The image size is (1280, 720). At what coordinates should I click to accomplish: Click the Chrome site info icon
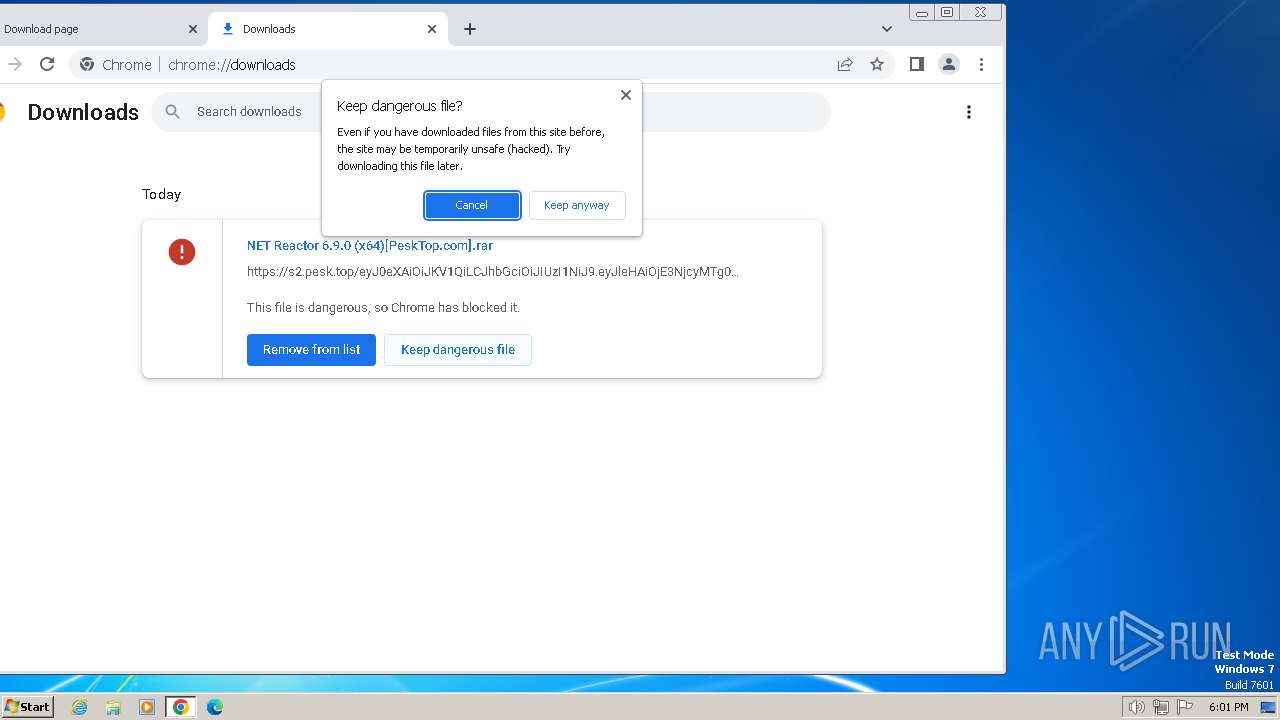[88, 64]
